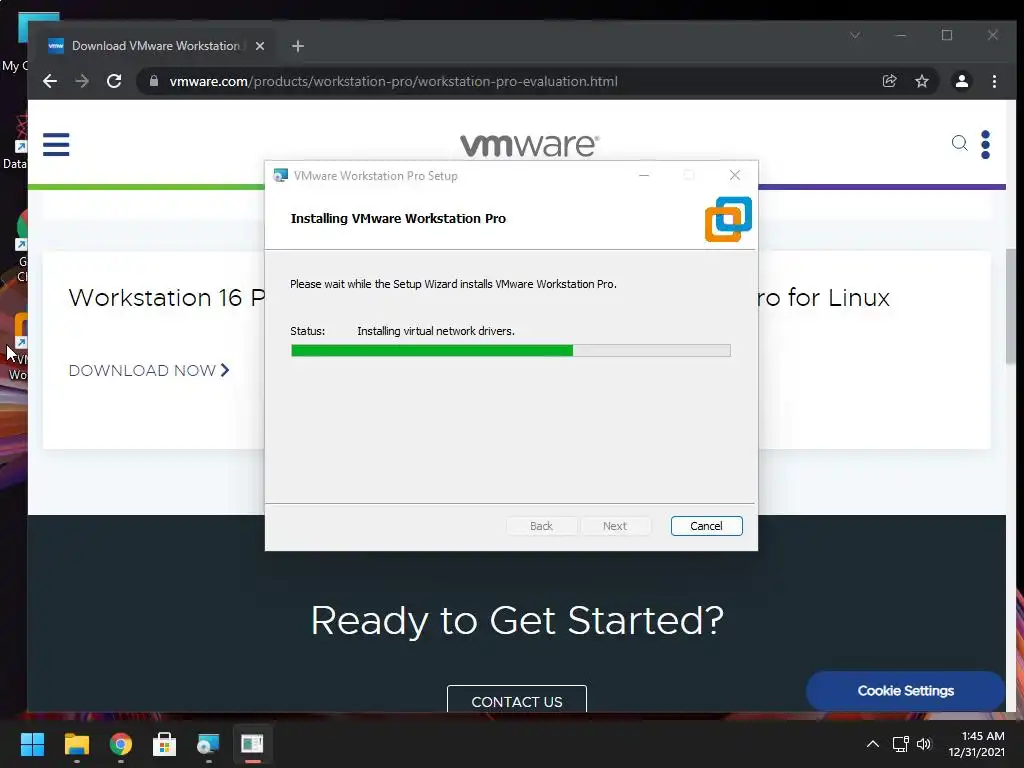Open the volume control in tray
Image resolution: width=1024 pixels, height=768 pixels.
tap(924, 744)
